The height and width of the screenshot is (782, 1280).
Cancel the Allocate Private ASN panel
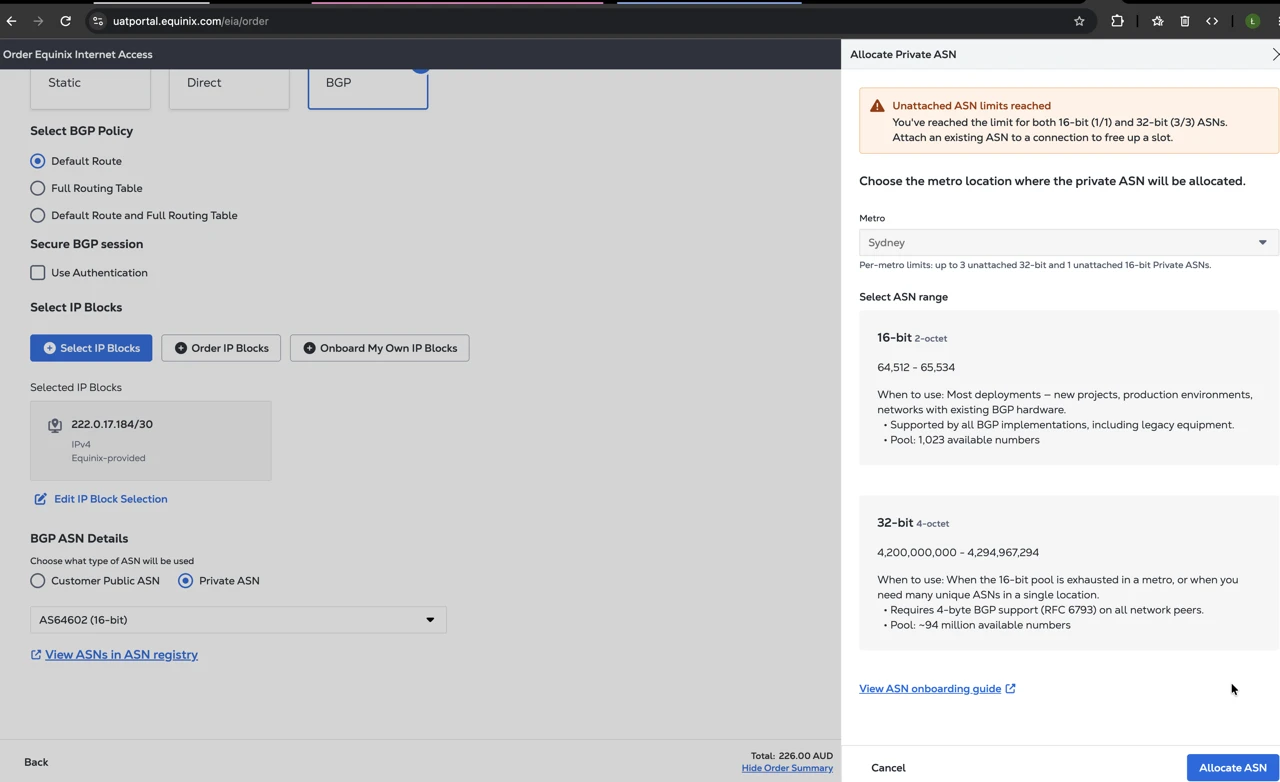click(x=888, y=768)
